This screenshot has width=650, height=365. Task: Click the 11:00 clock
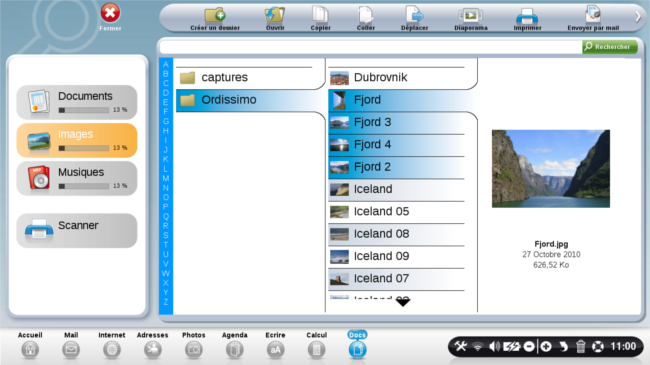(x=623, y=346)
